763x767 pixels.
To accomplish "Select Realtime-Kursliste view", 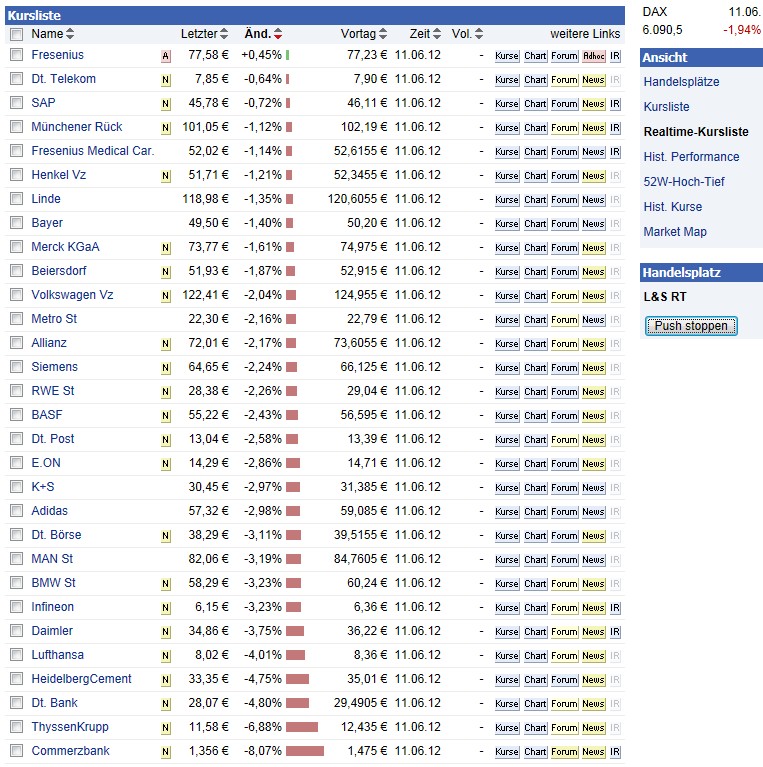I will 696,132.
